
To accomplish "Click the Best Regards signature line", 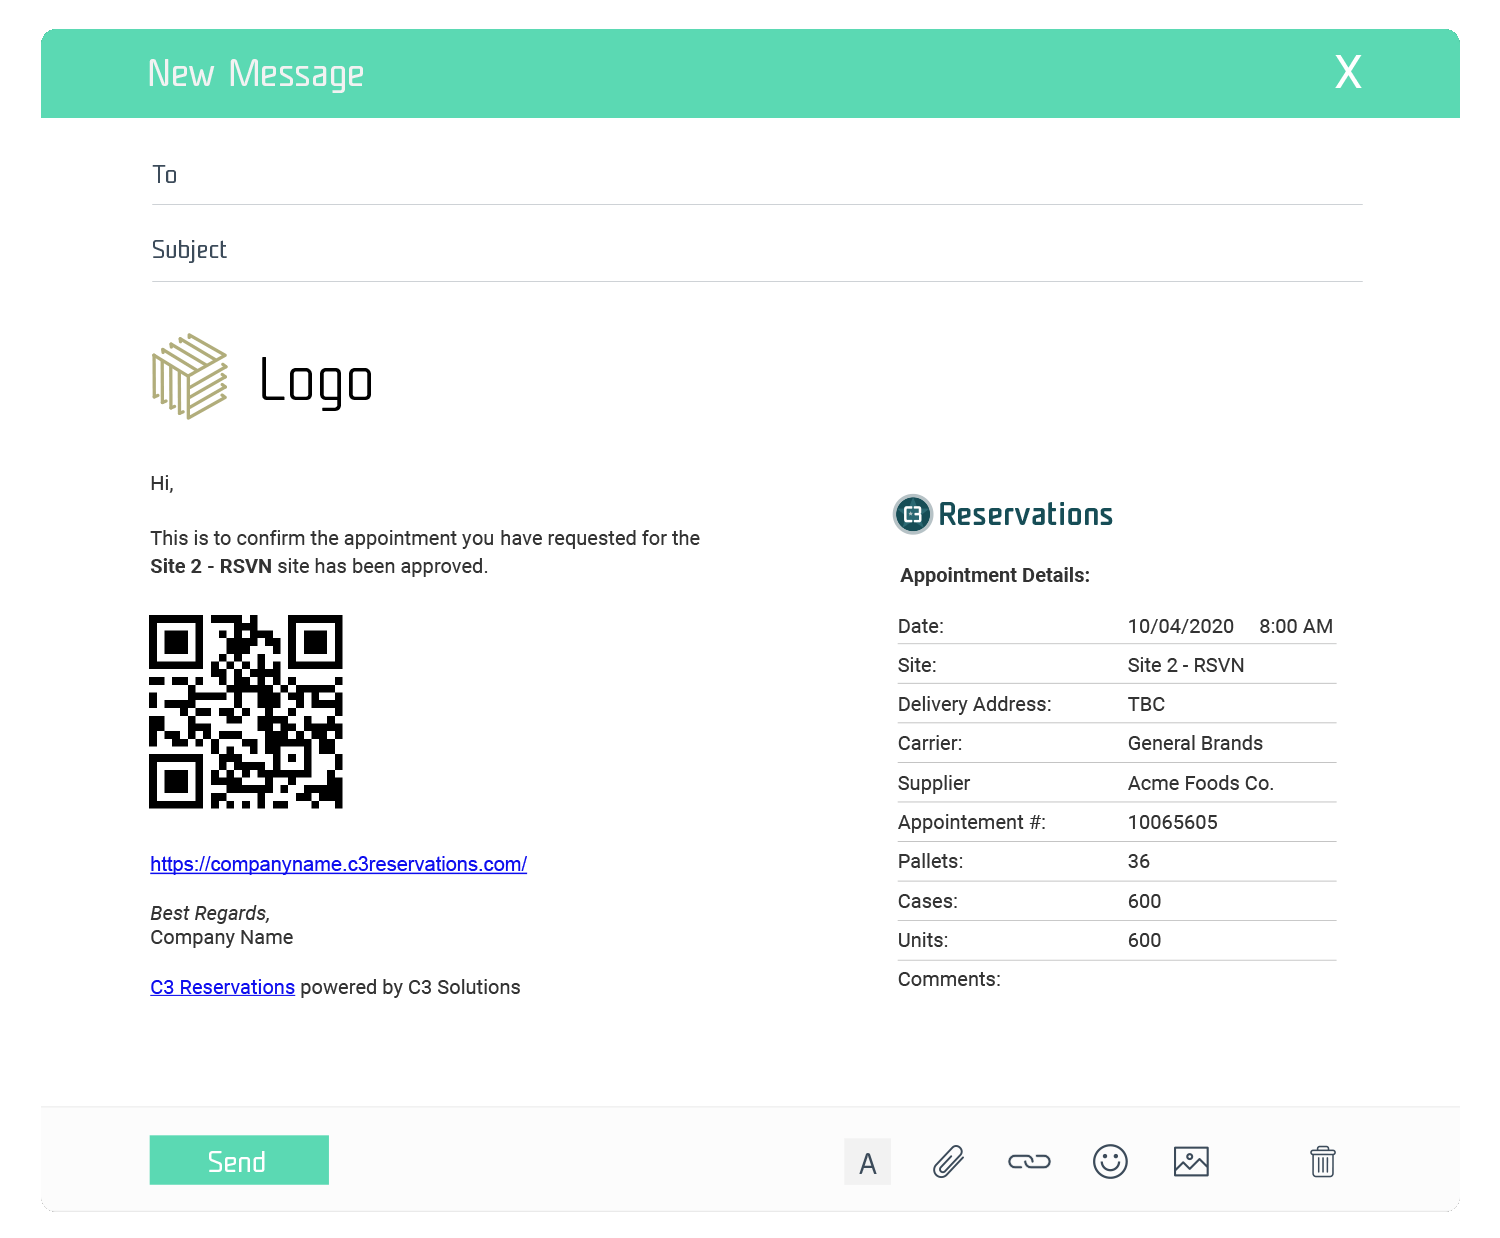I will (x=210, y=913).
